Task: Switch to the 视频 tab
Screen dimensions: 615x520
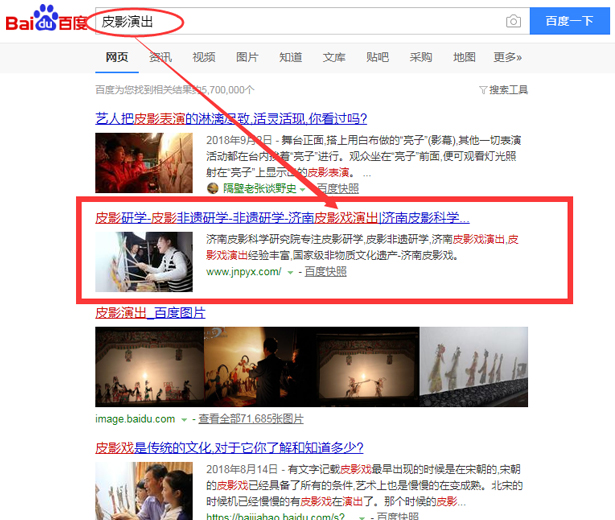Action: (x=204, y=57)
